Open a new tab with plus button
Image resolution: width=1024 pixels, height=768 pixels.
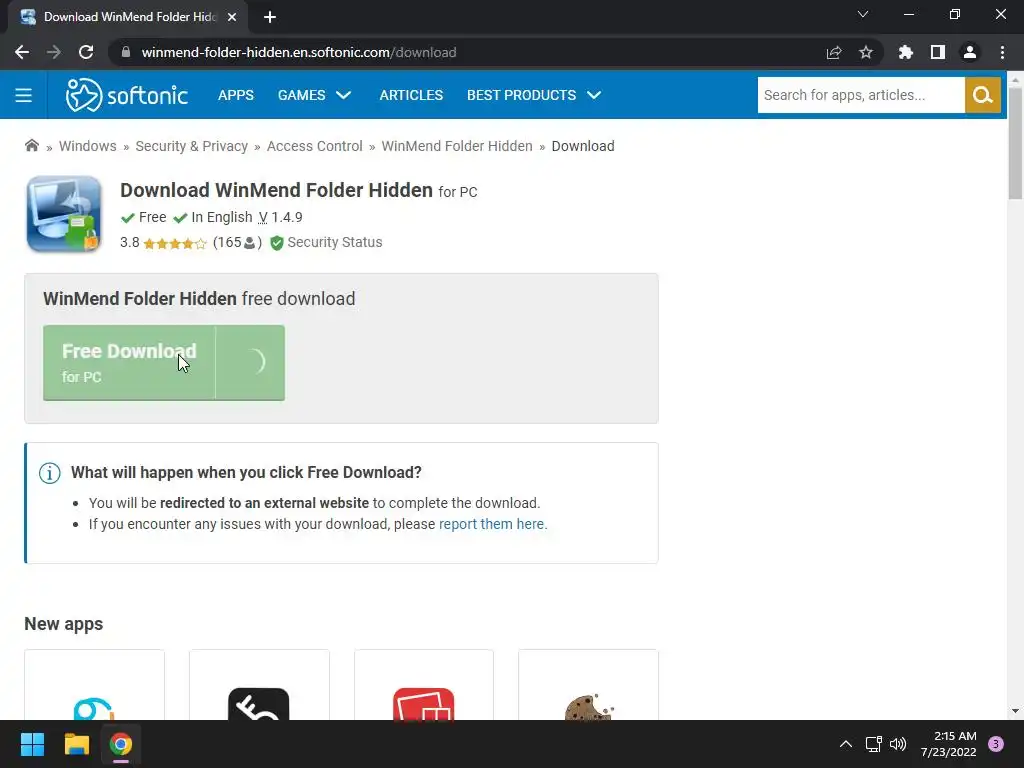[270, 17]
